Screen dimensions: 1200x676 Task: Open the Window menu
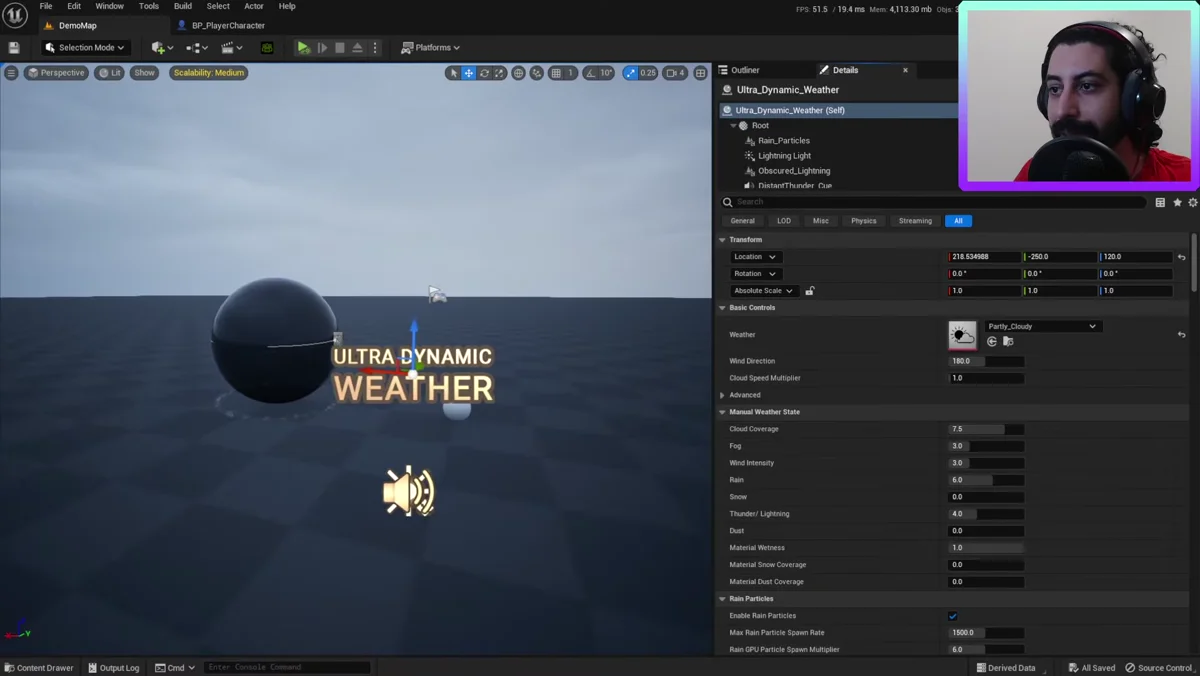point(110,6)
